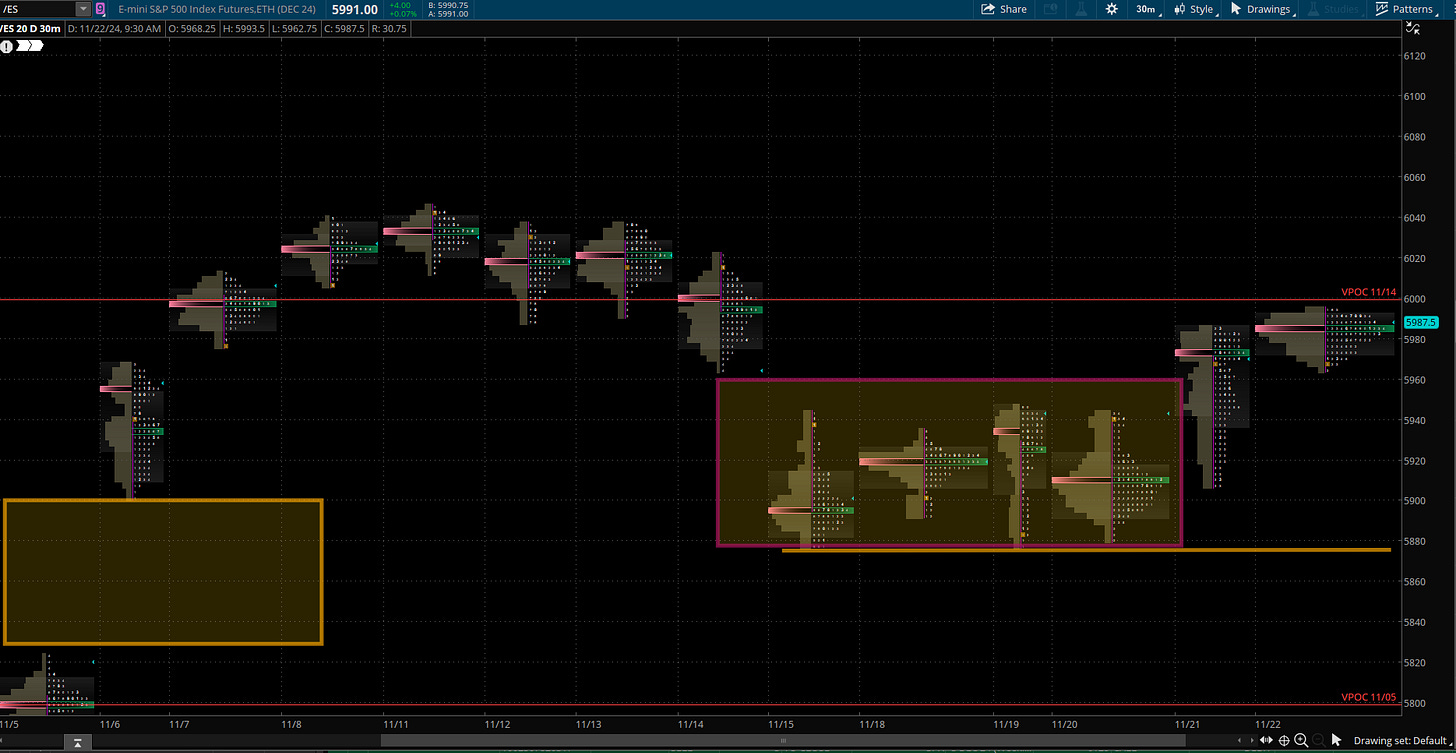Viewport: 1456px width, 753px height.
Task: Open the Style dropdown menu
Action: (1194, 9)
